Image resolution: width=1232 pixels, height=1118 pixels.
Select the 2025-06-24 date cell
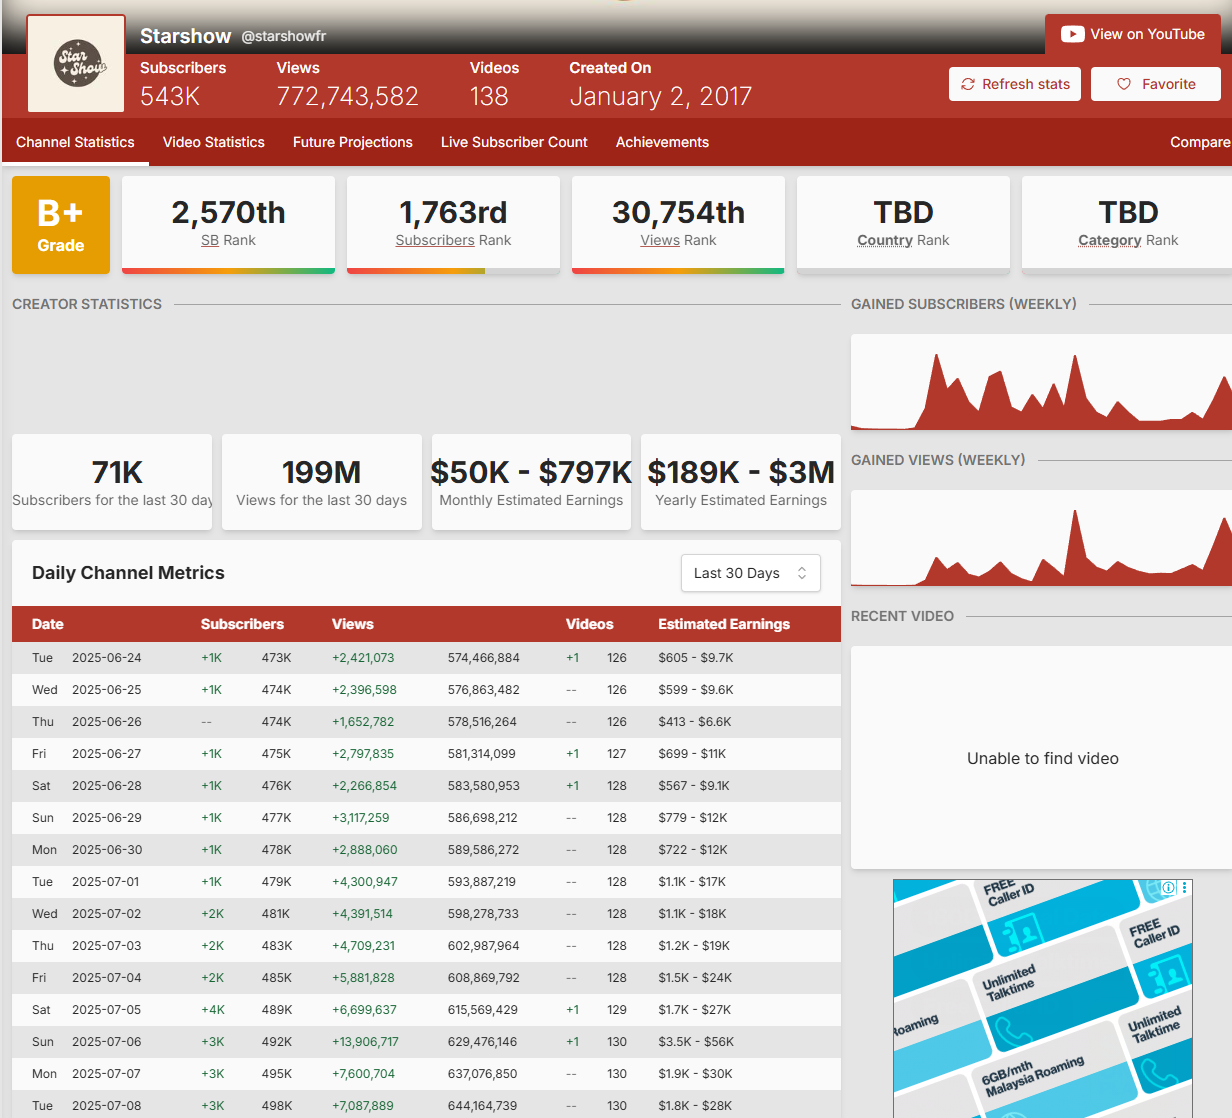pos(107,658)
